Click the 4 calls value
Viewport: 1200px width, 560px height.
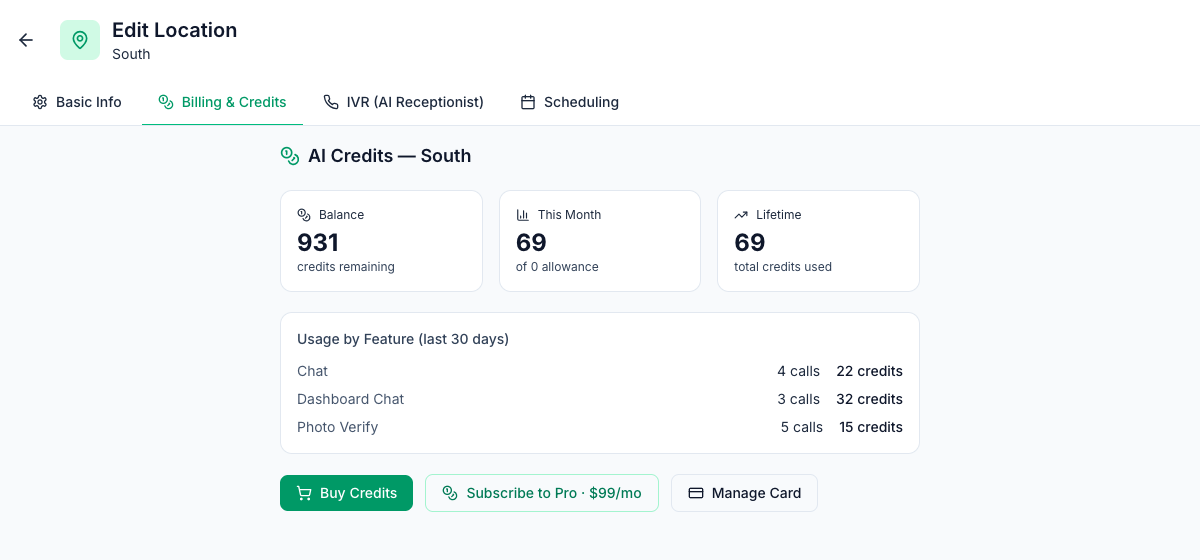(799, 371)
